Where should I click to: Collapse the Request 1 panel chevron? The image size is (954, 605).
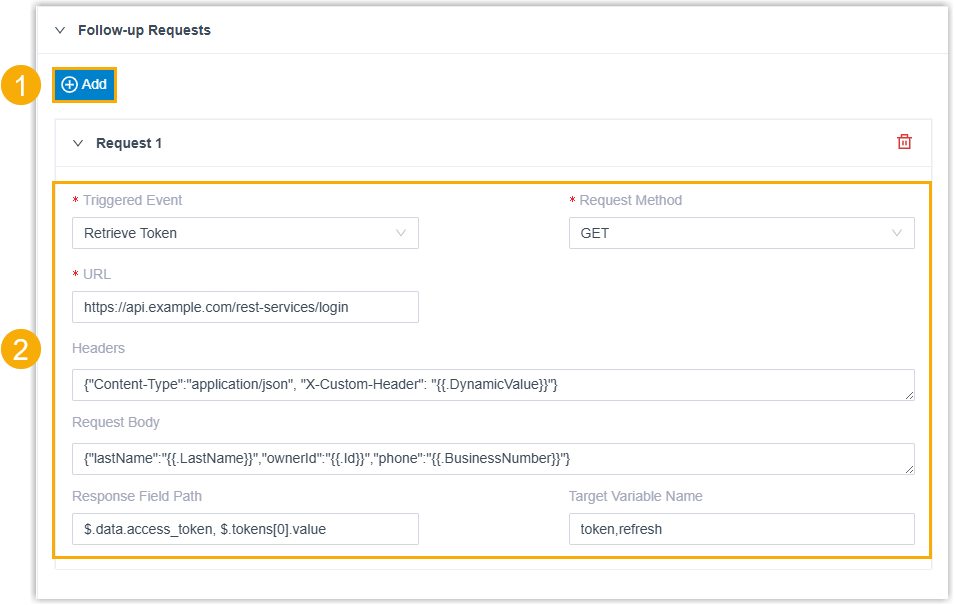click(78, 143)
